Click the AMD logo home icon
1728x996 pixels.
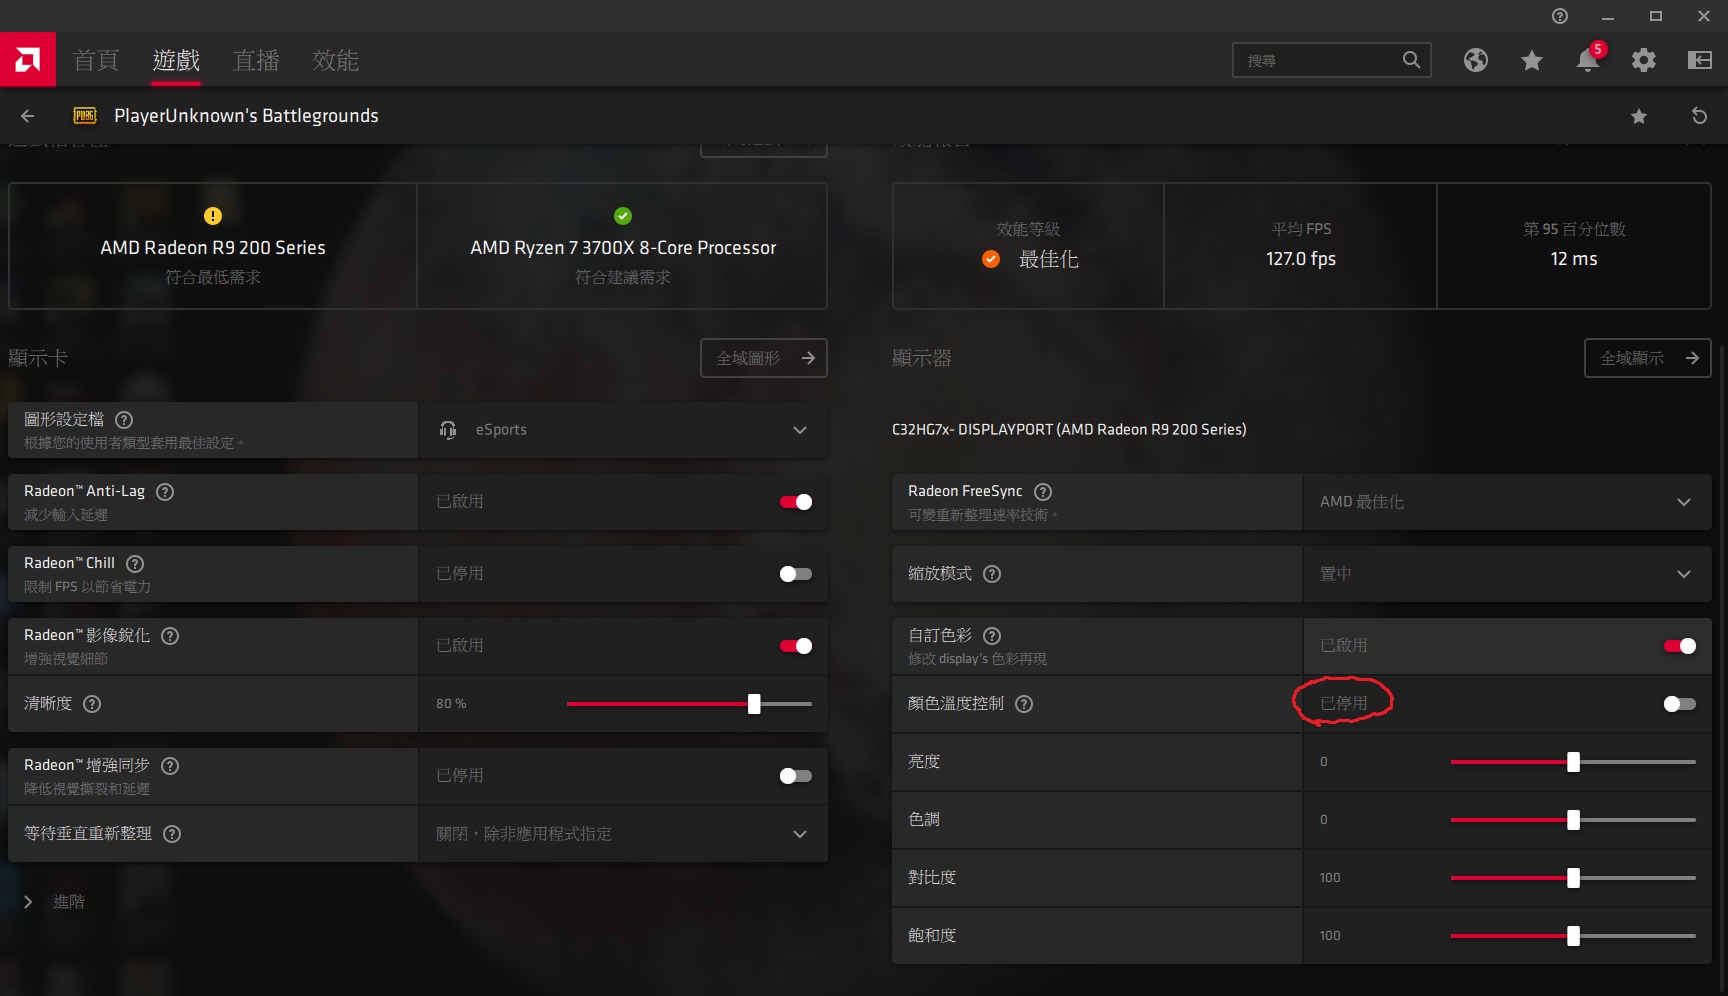[x=27, y=60]
